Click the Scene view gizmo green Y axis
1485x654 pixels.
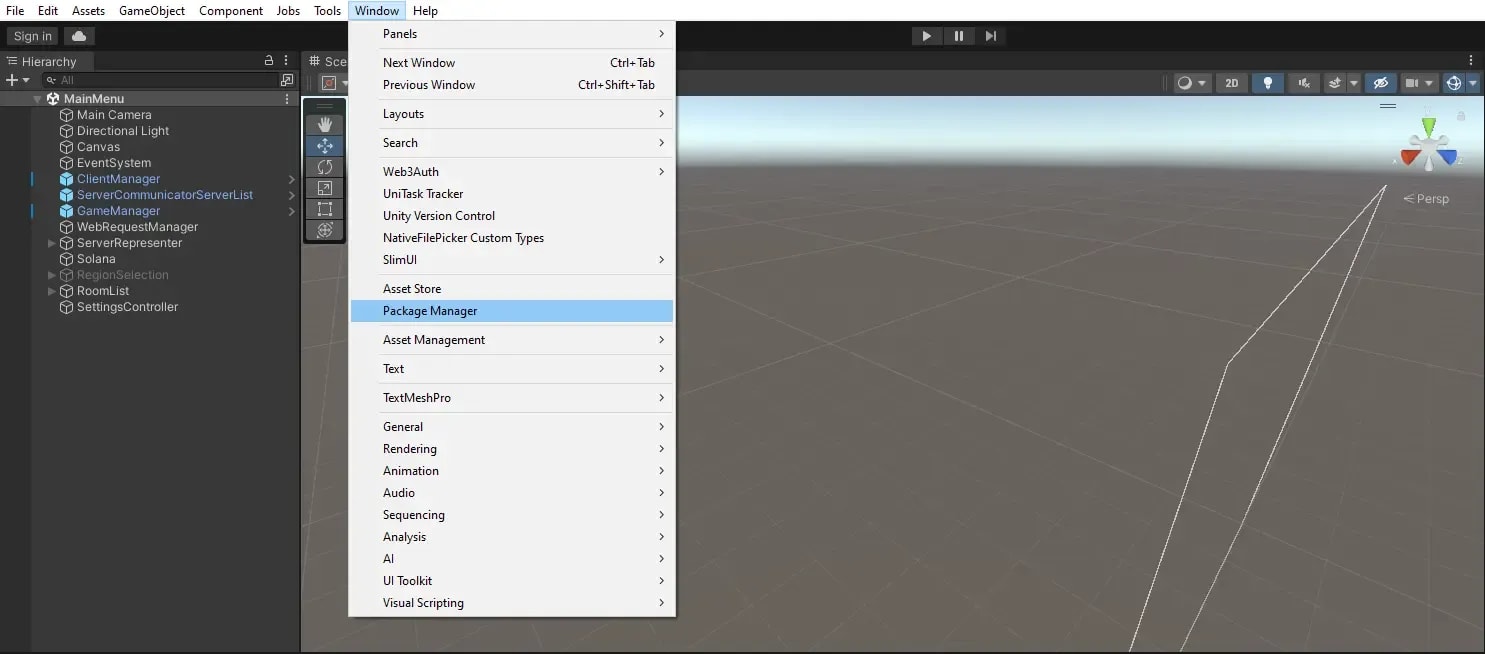(1429, 127)
